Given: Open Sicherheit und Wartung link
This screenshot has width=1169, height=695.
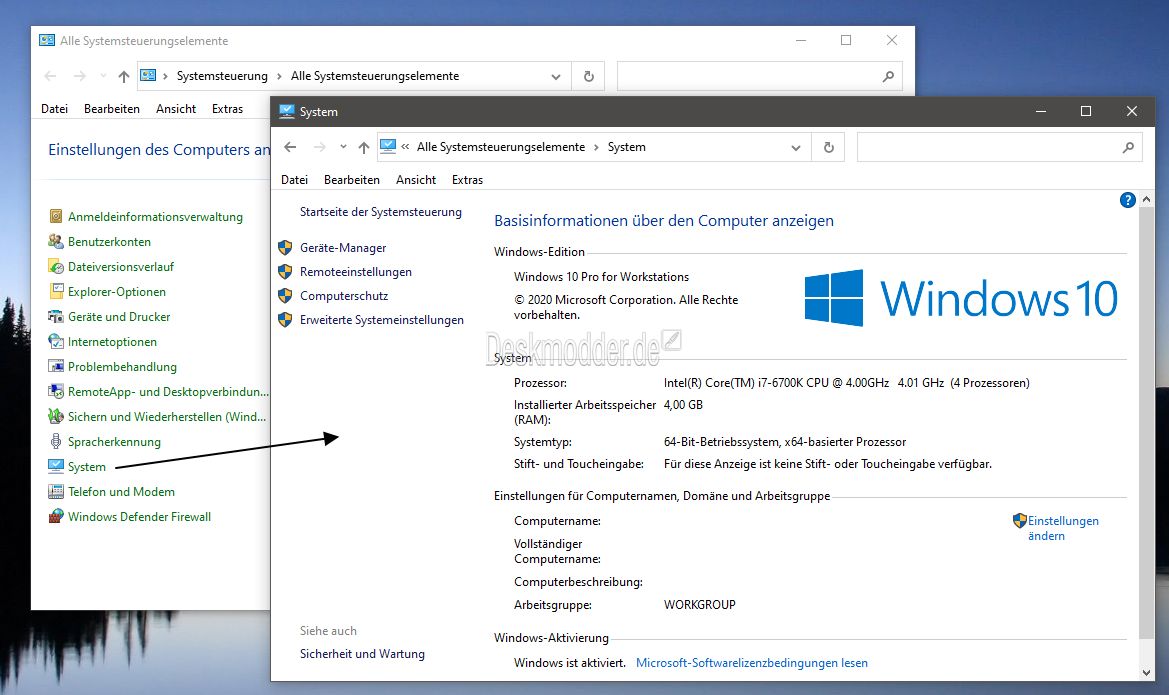Looking at the screenshot, I should [362, 654].
